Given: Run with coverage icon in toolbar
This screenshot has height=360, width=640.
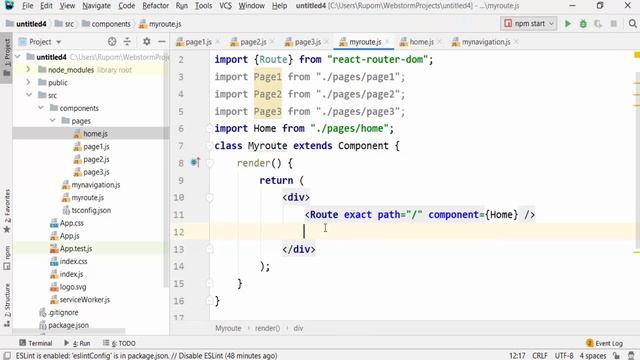Looking at the screenshot, I should click(x=598, y=24).
